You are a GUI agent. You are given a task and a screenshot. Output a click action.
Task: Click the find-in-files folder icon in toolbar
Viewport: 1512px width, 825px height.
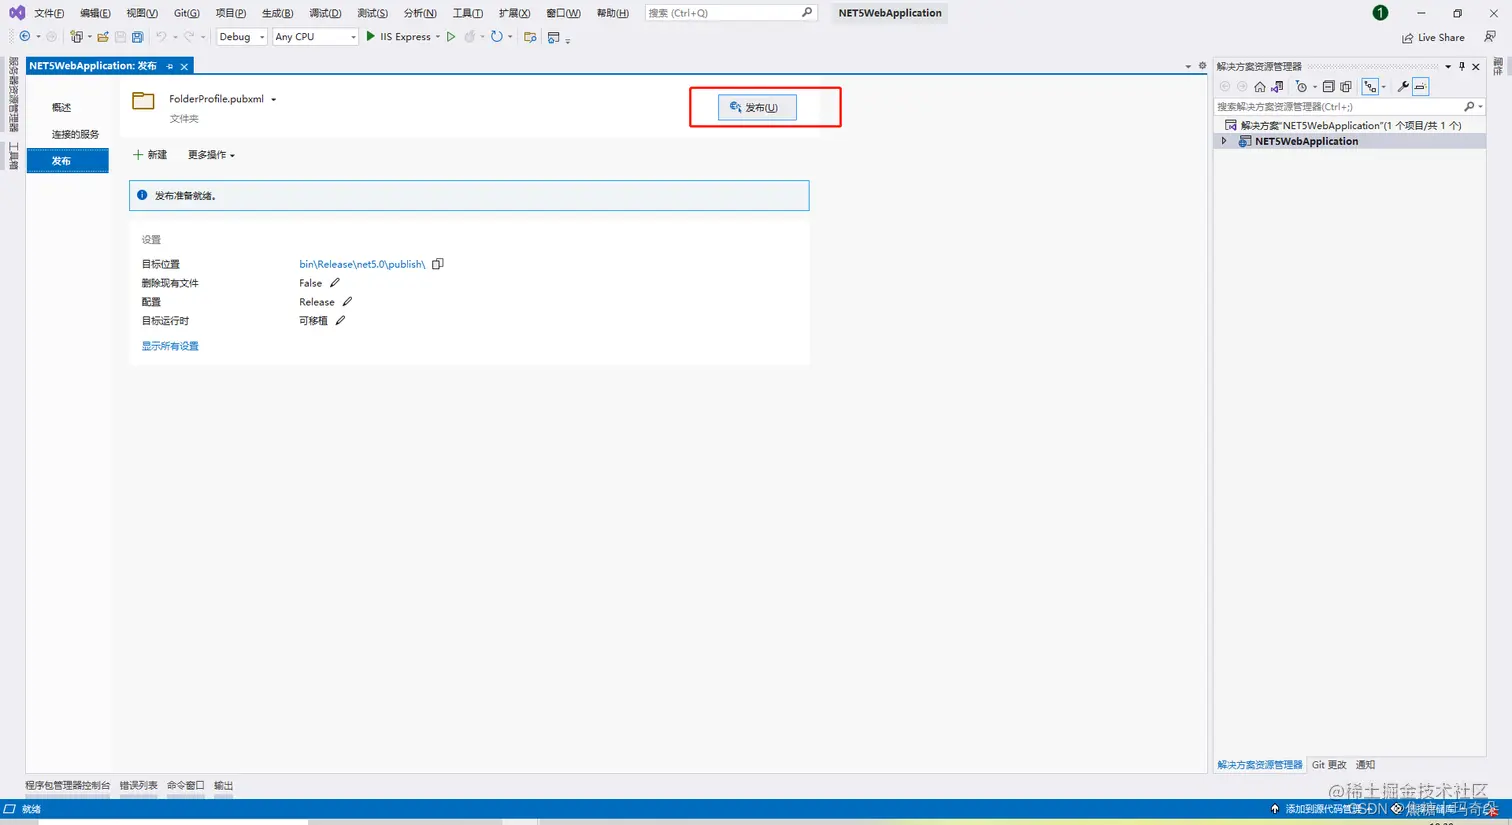click(530, 37)
